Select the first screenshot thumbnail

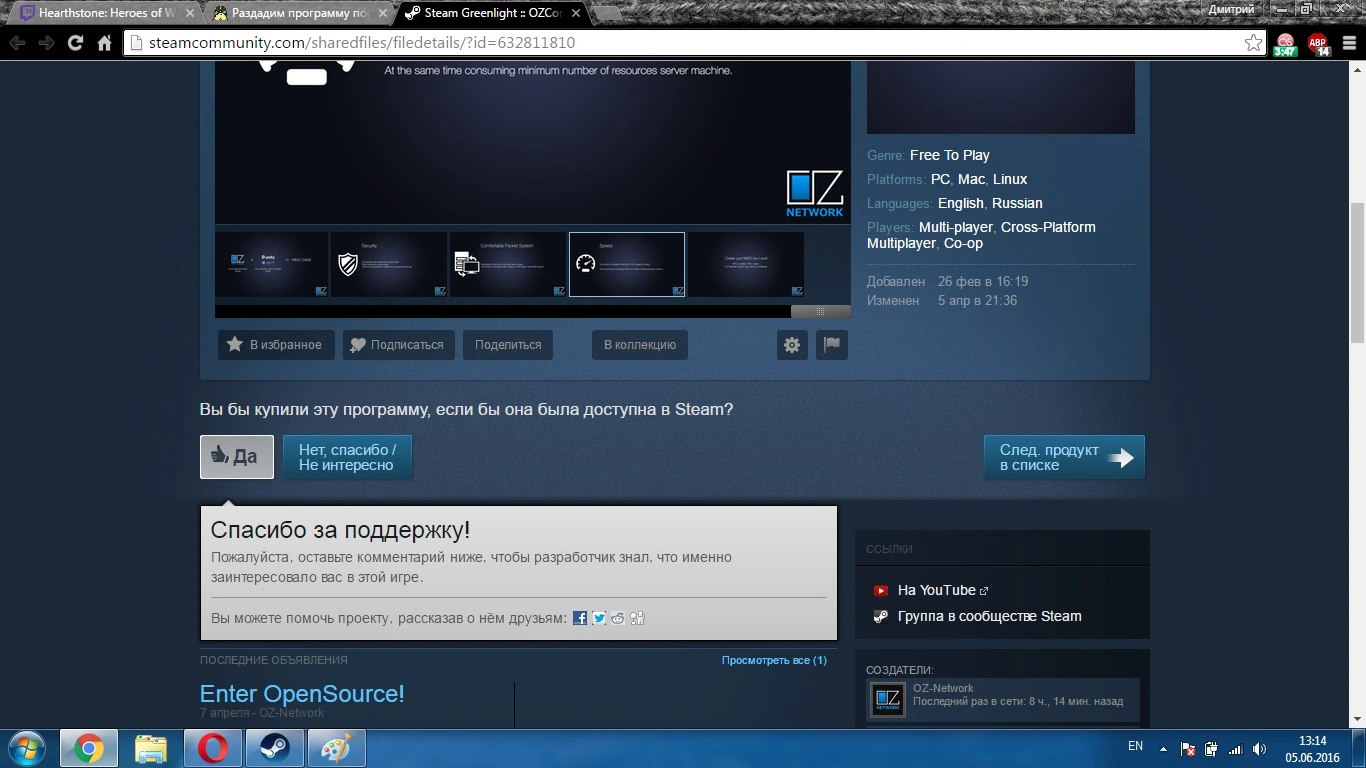271,264
